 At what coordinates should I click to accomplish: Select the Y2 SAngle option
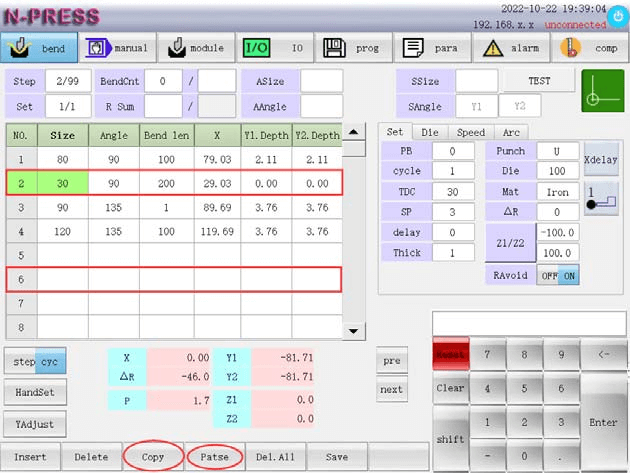(x=520, y=106)
